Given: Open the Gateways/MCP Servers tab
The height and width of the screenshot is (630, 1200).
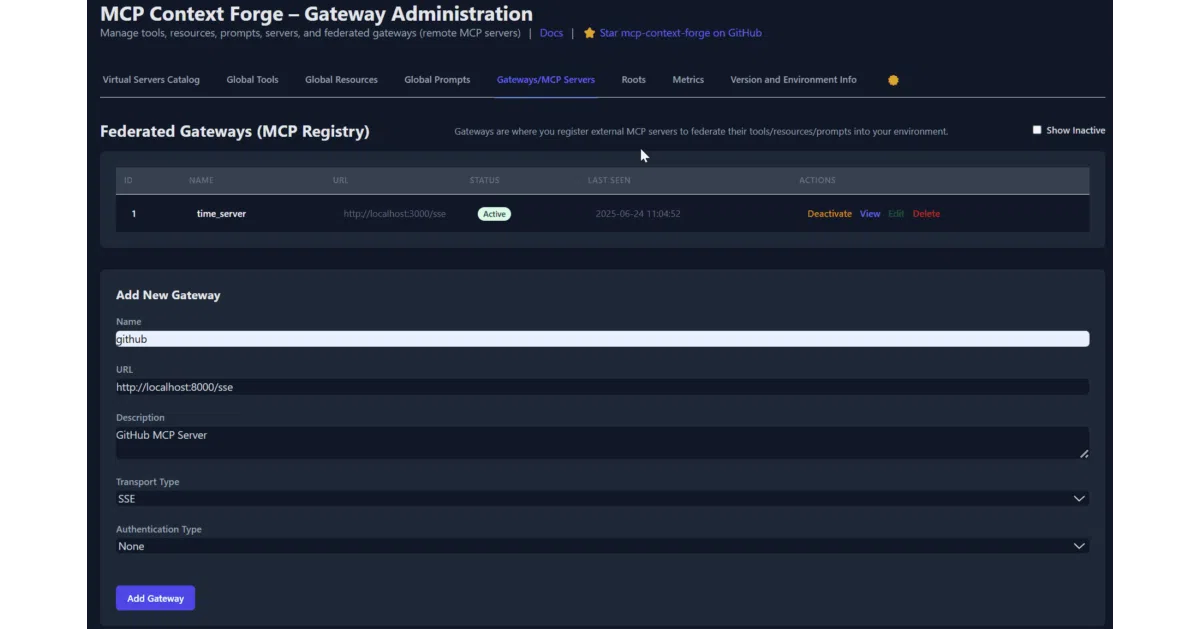Looking at the screenshot, I should [546, 80].
